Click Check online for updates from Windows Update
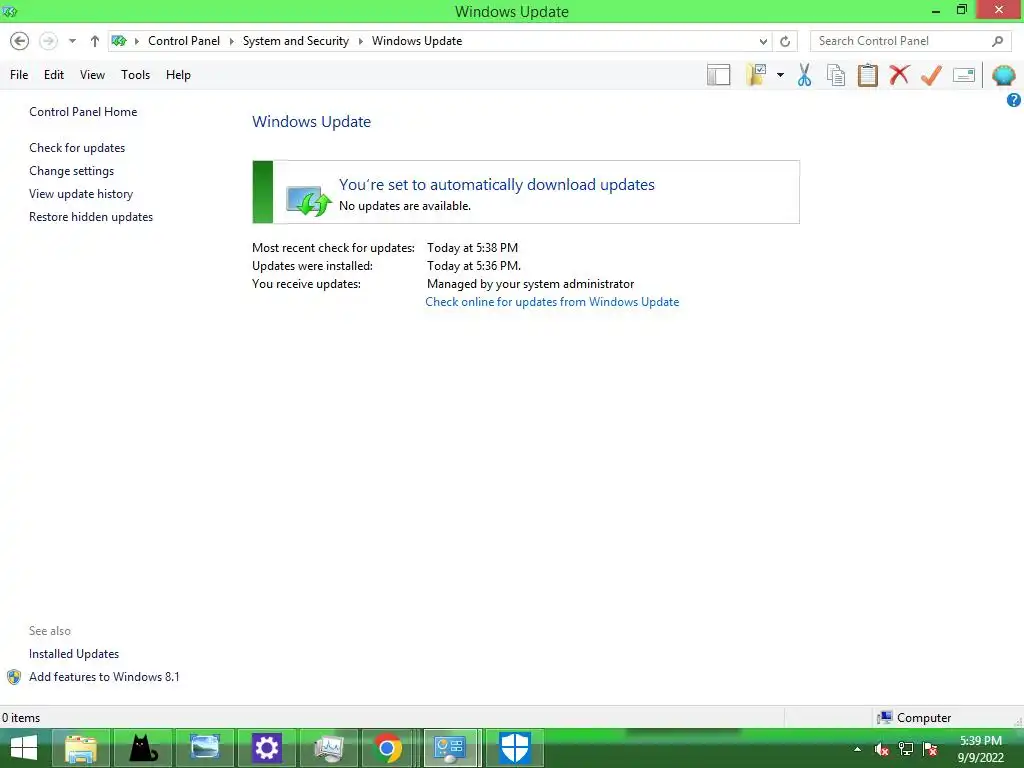The width and height of the screenshot is (1024, 768). tap(552, 302)
